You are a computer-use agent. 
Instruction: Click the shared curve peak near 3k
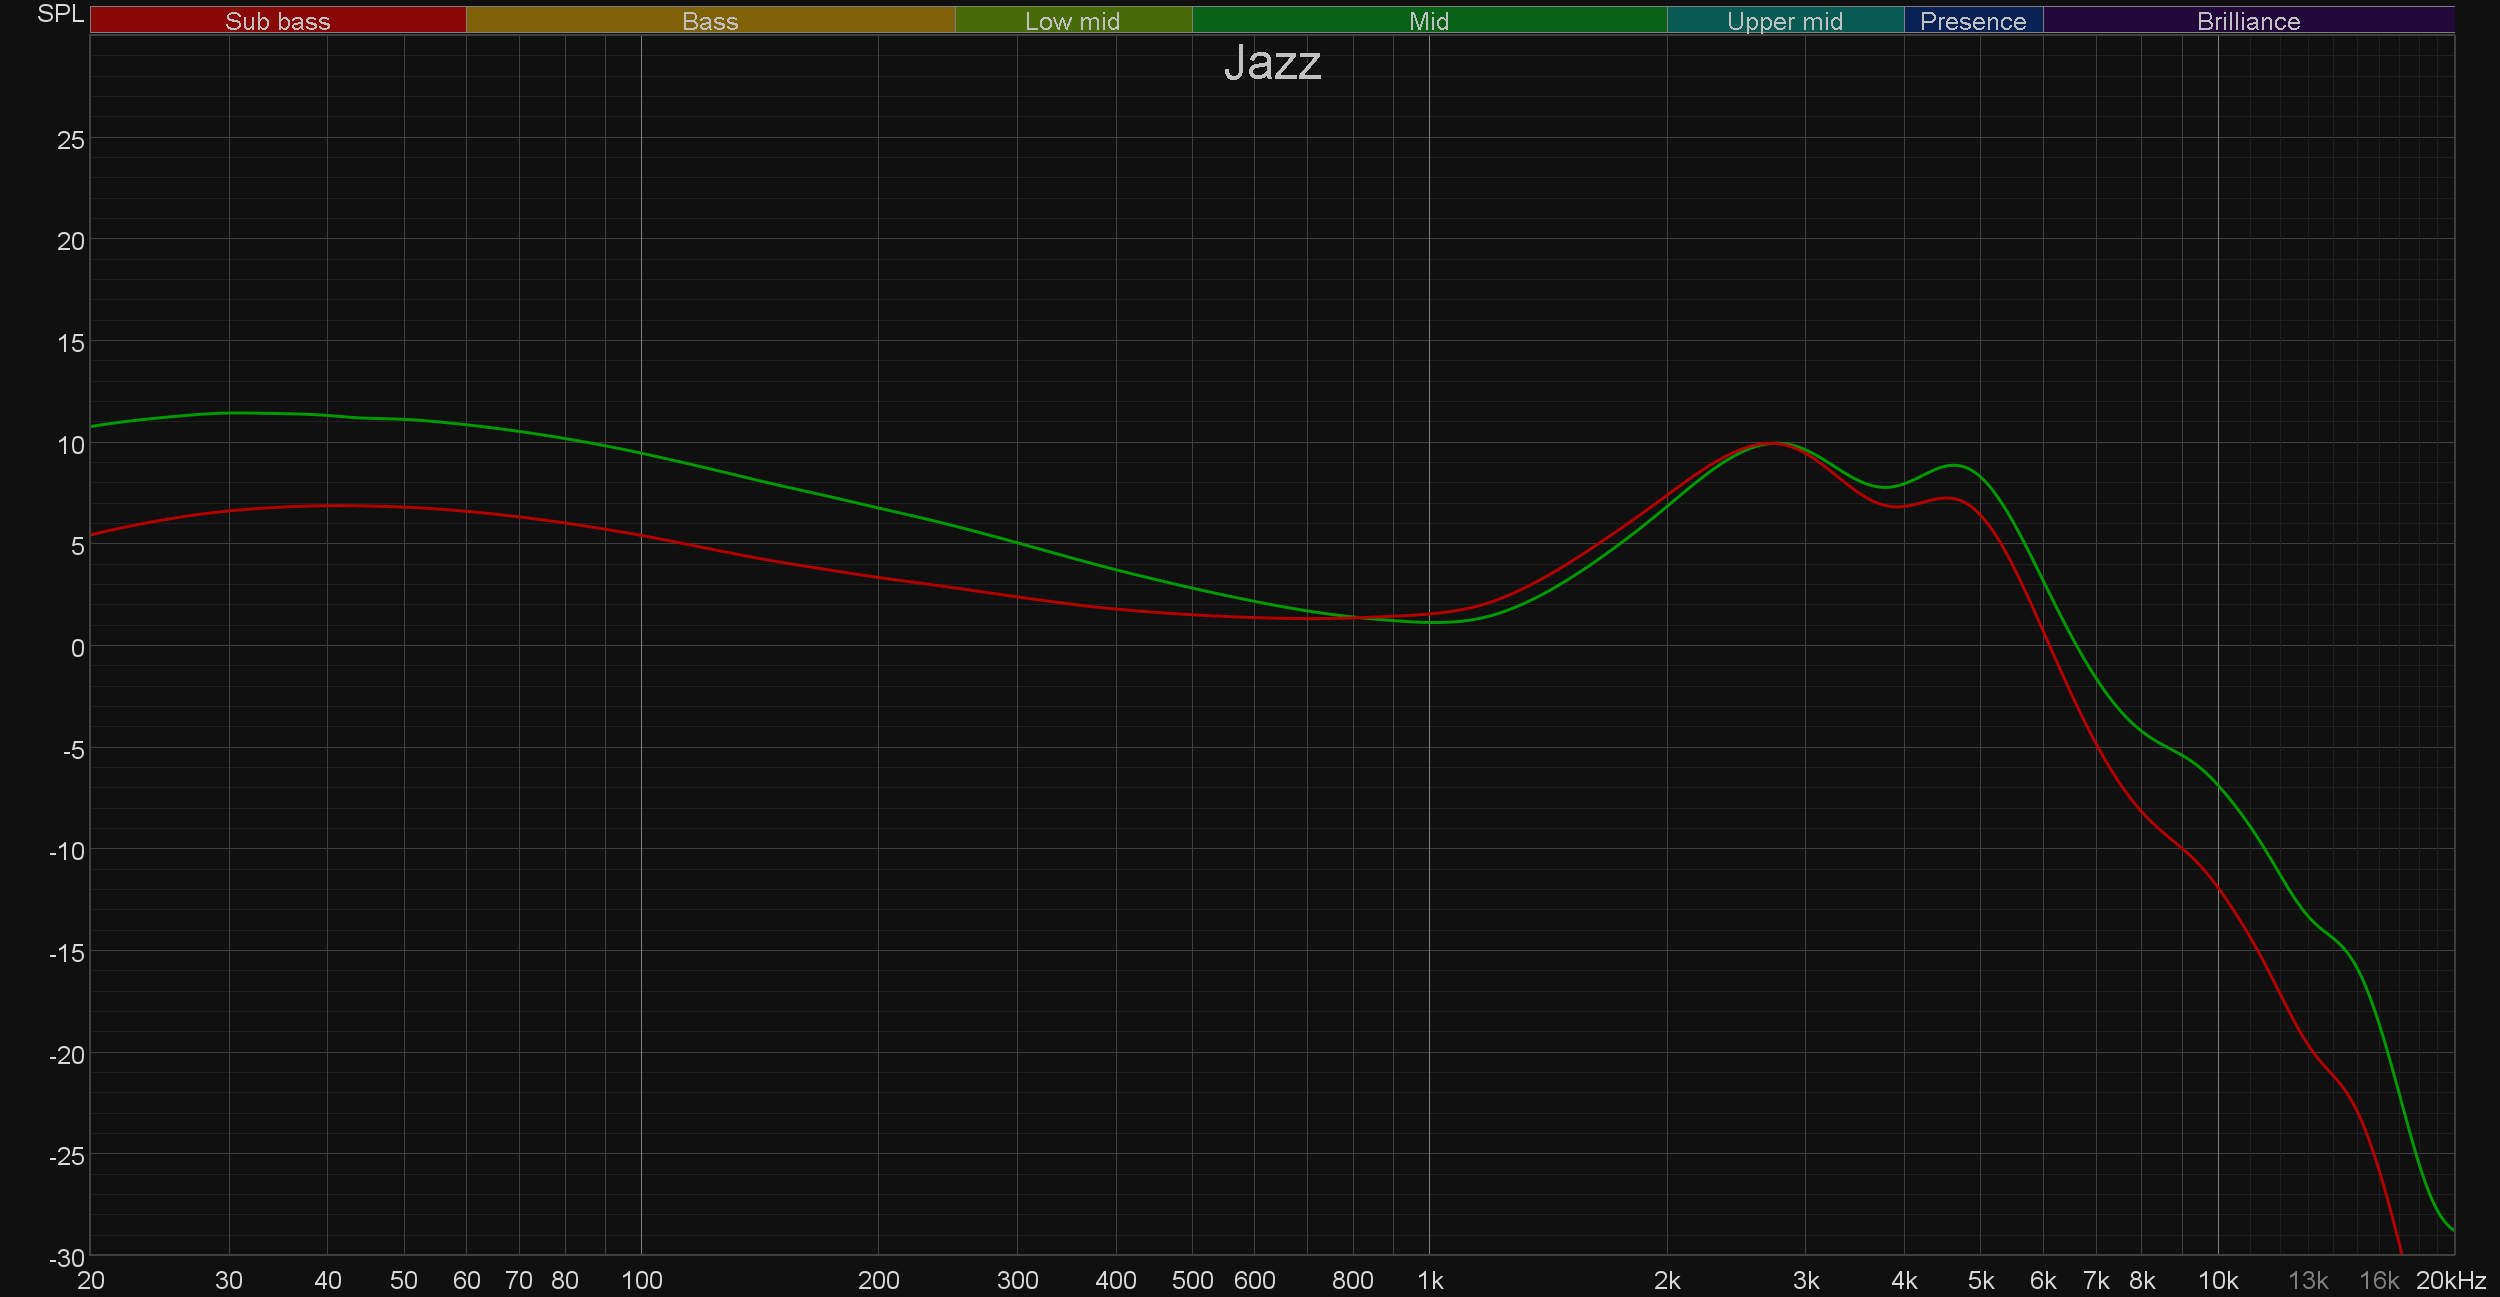coord(1774,443)
